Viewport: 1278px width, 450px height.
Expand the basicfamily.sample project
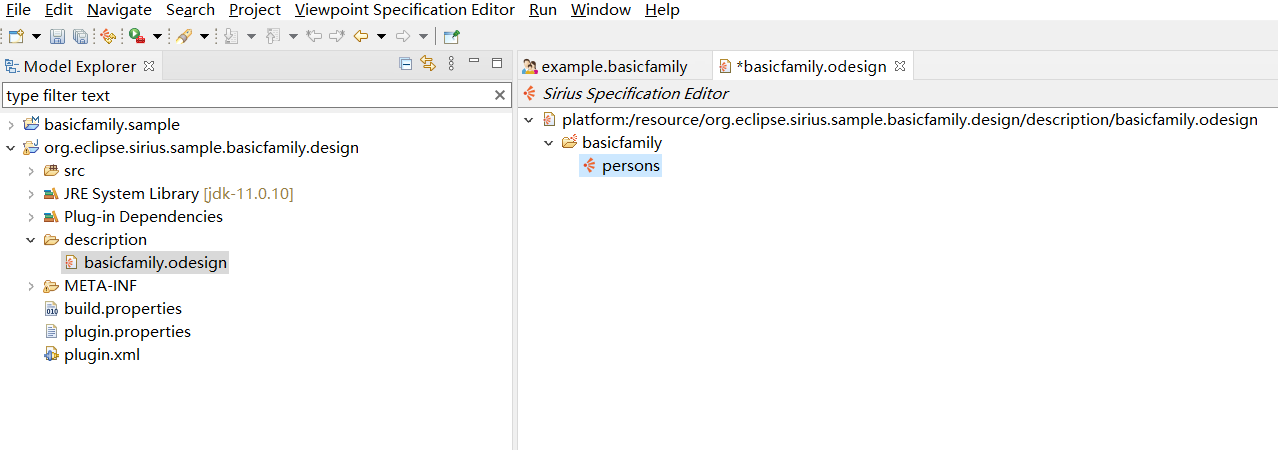click(10, 125)
